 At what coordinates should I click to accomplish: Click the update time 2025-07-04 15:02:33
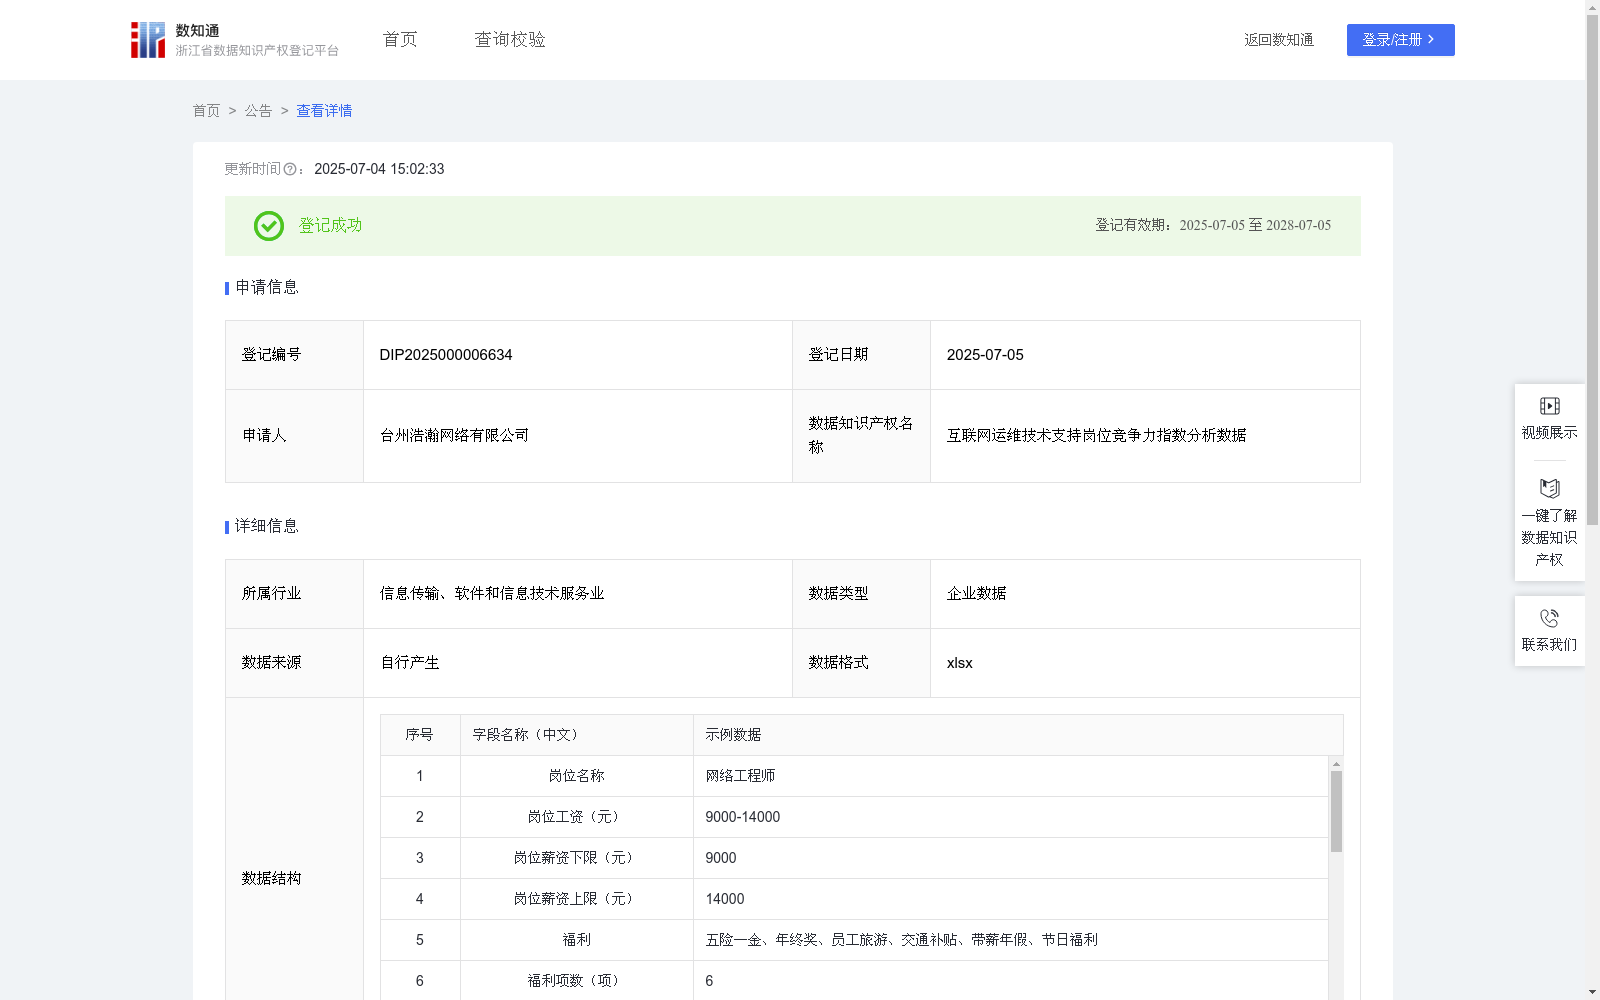tap(379, 169)
